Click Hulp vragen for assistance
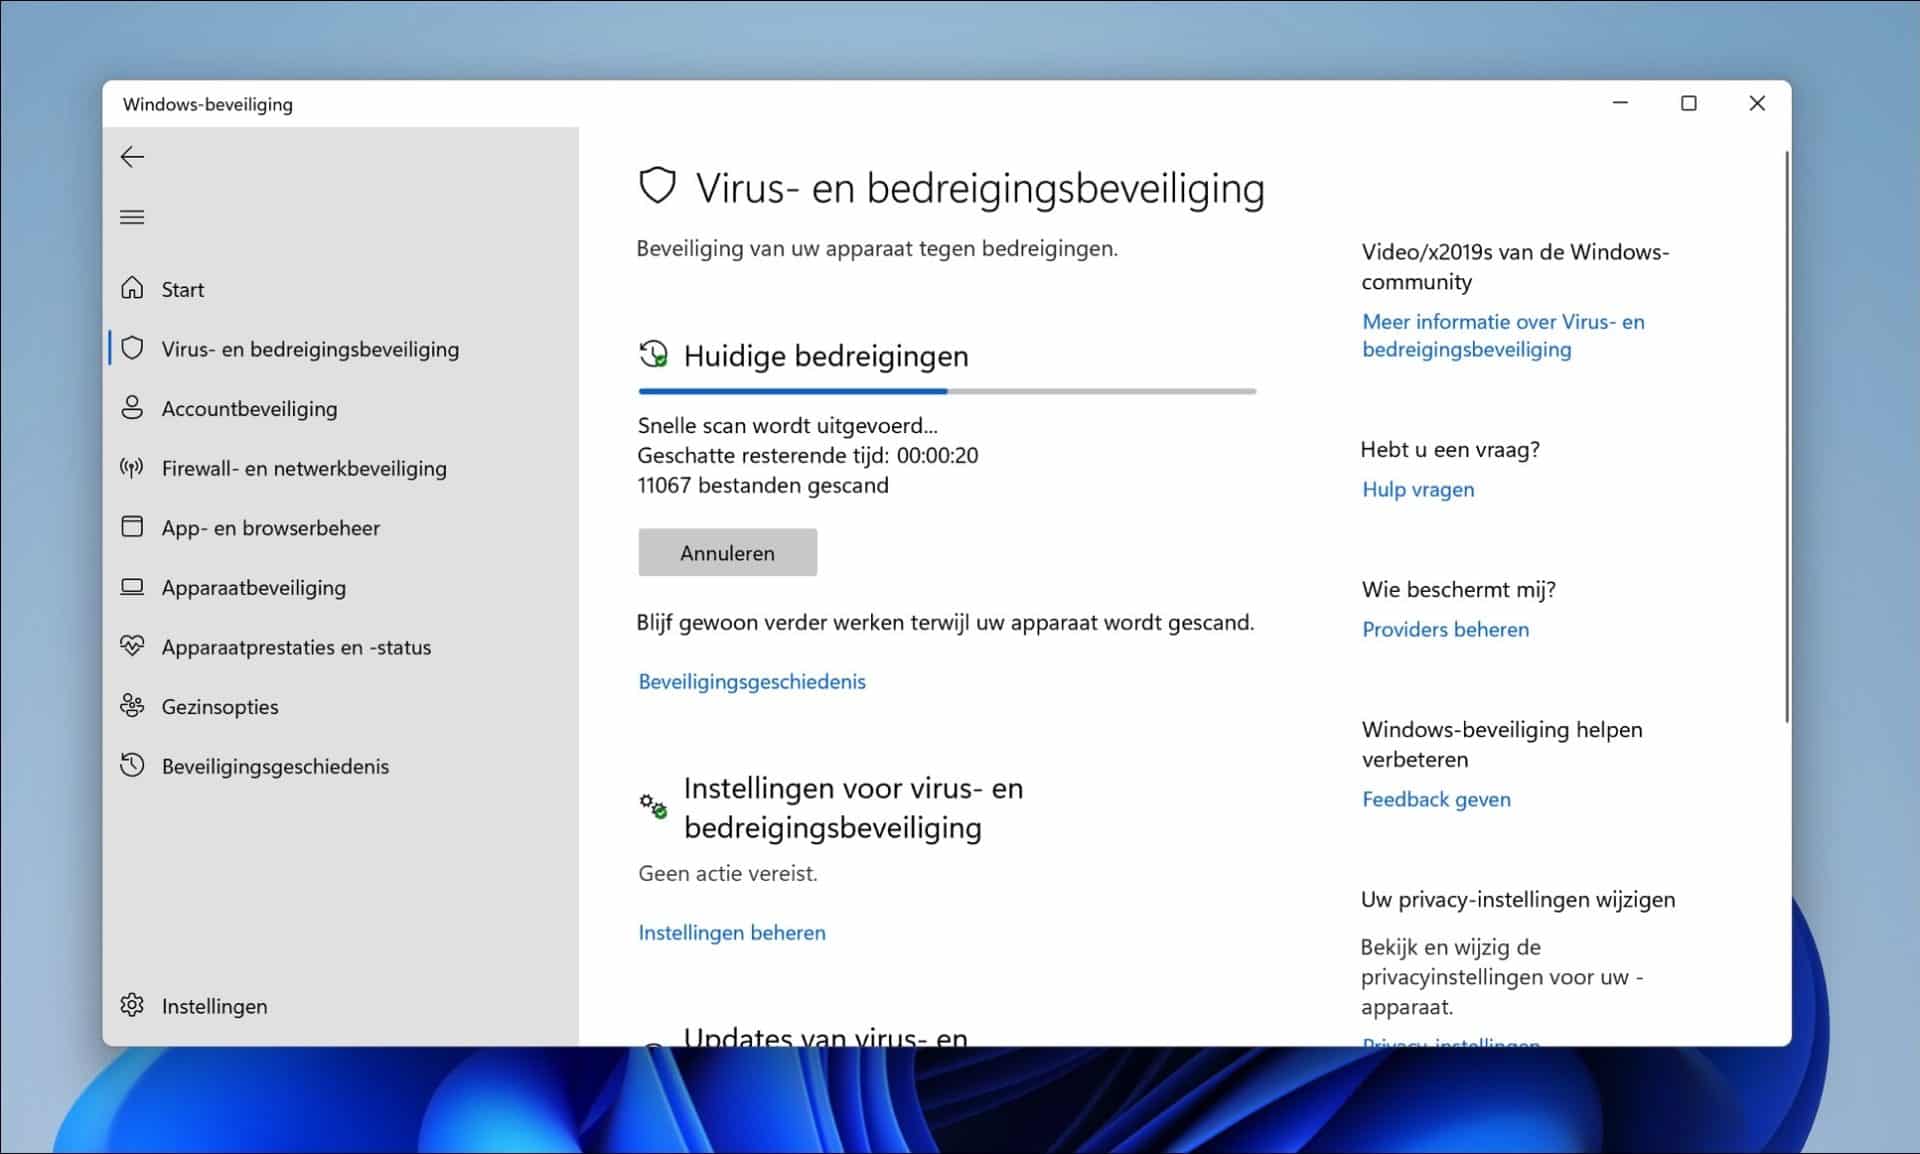1920x1154 pixels. (1417, 489)
